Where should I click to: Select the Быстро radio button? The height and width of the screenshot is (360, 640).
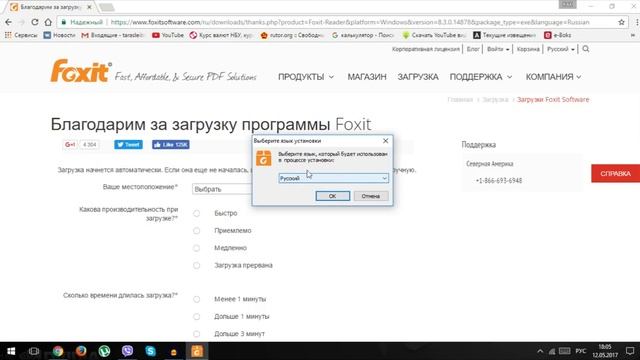pyautogui.click(x=196, y=213)
